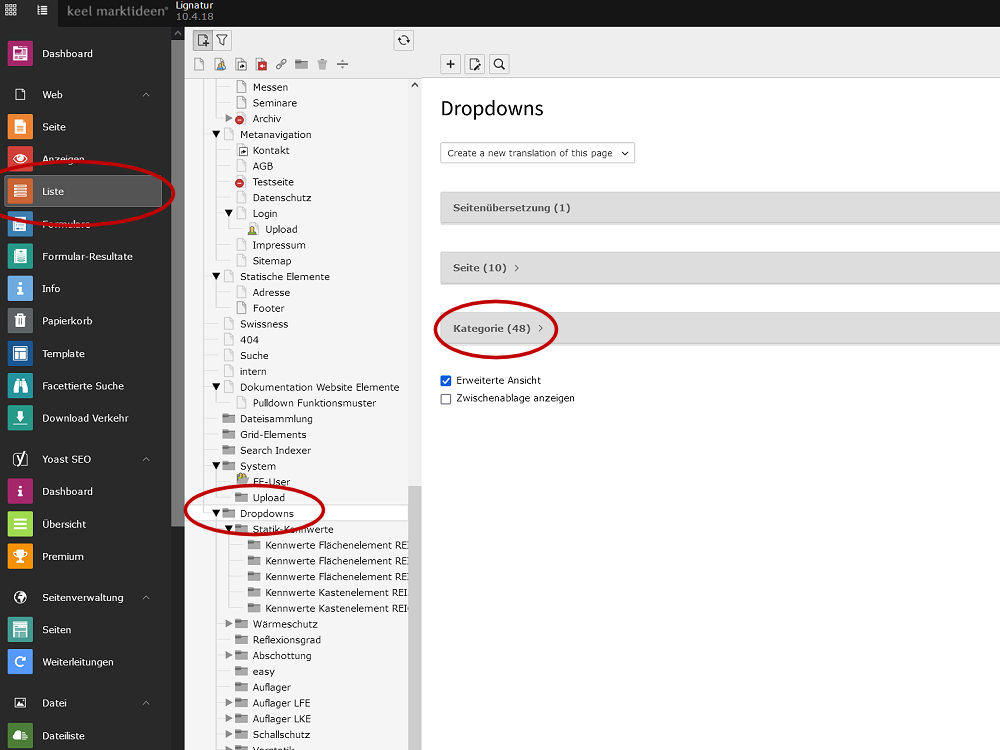Screen dimensions: 1000x750
Task: Expand the Archiv tree node
Action: pos(228,119)
